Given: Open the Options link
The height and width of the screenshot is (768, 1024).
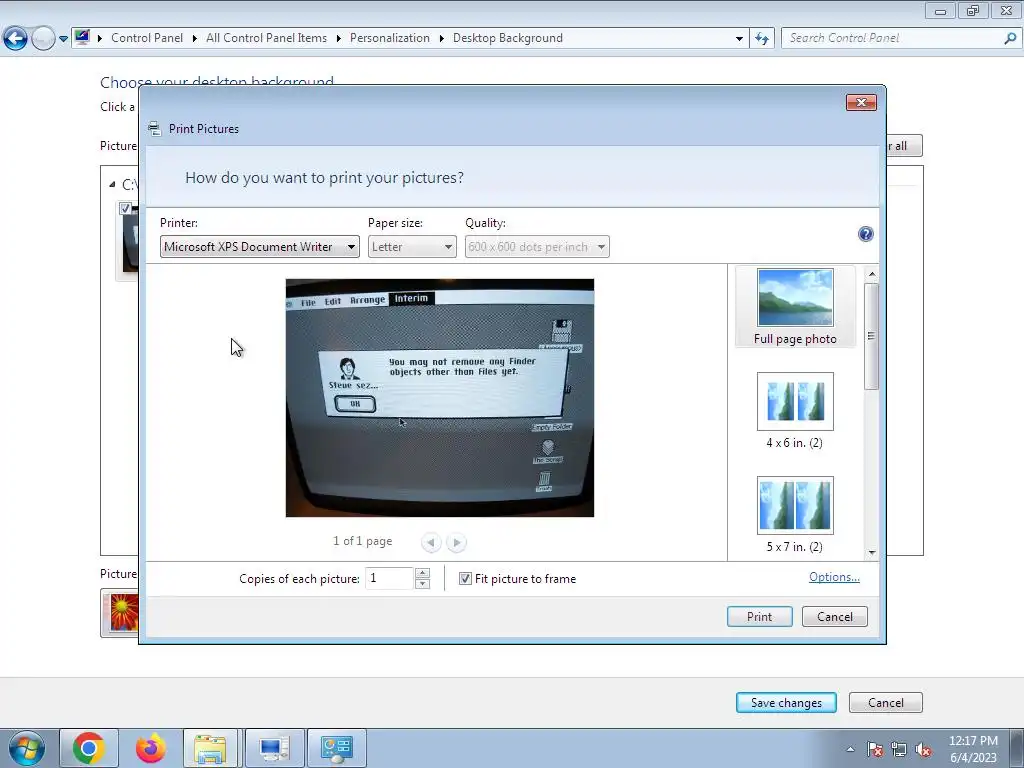Looking at the screenshot, I should (x=834, y=577).
